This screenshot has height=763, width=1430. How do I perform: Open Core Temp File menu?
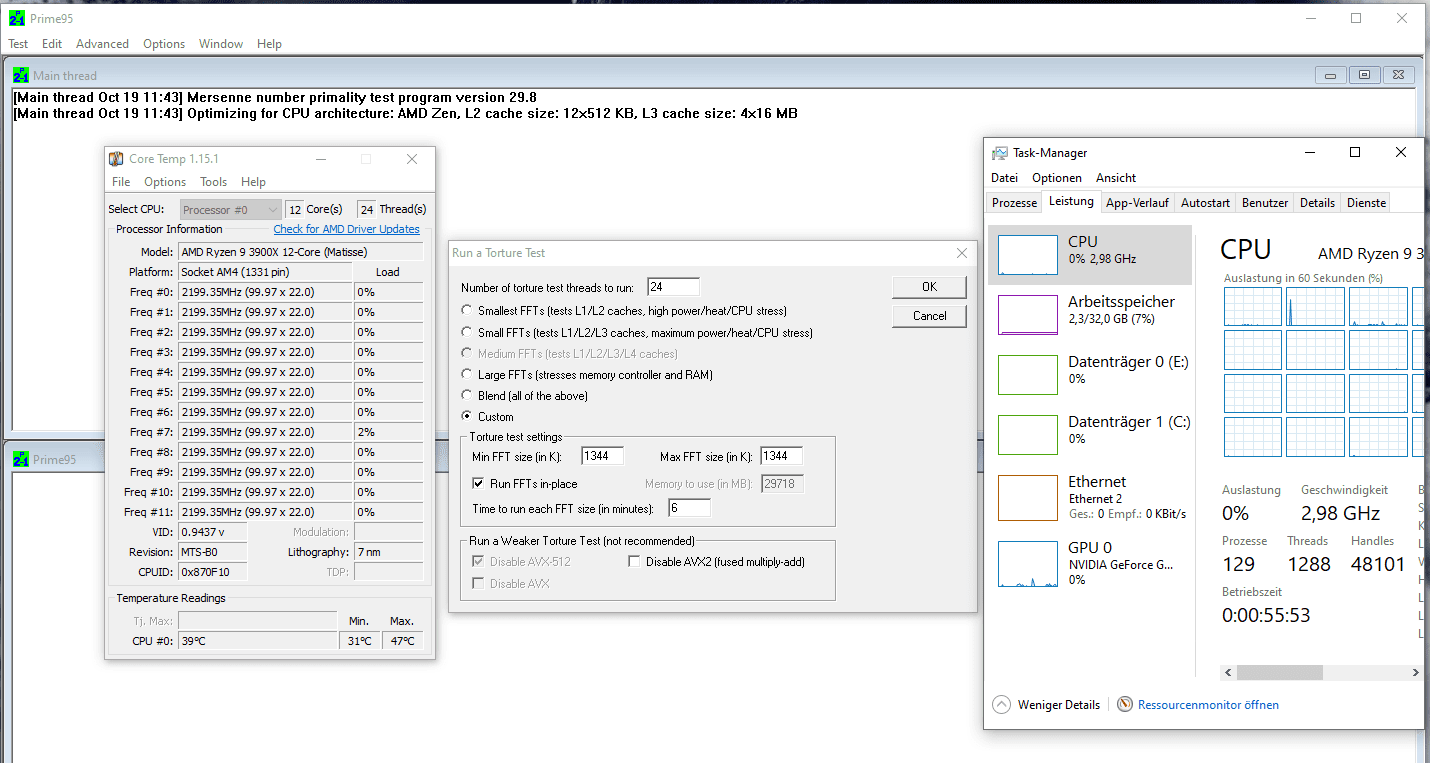(121, 182)
